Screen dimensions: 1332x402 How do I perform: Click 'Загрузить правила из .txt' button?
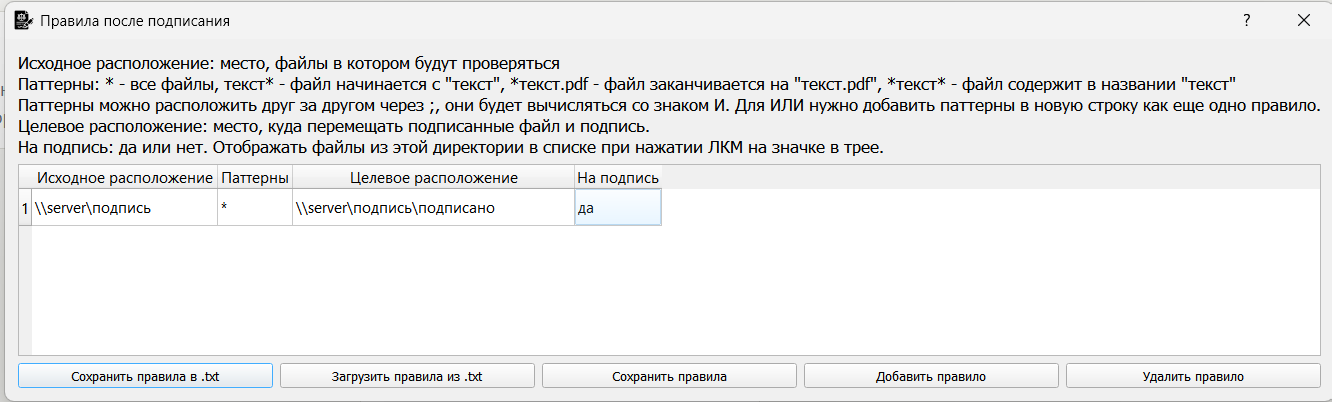[x=407, y=376]
